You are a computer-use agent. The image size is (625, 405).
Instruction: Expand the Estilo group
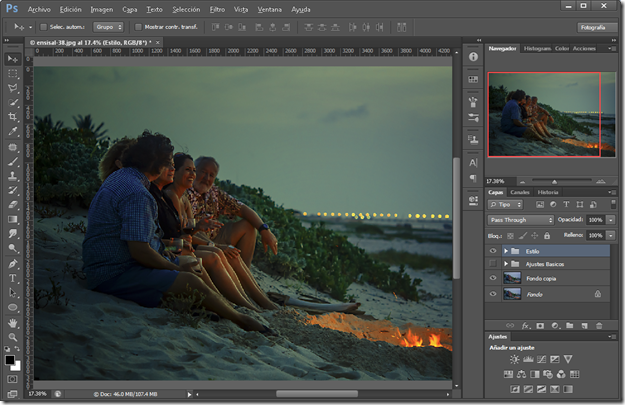point(505,251)
